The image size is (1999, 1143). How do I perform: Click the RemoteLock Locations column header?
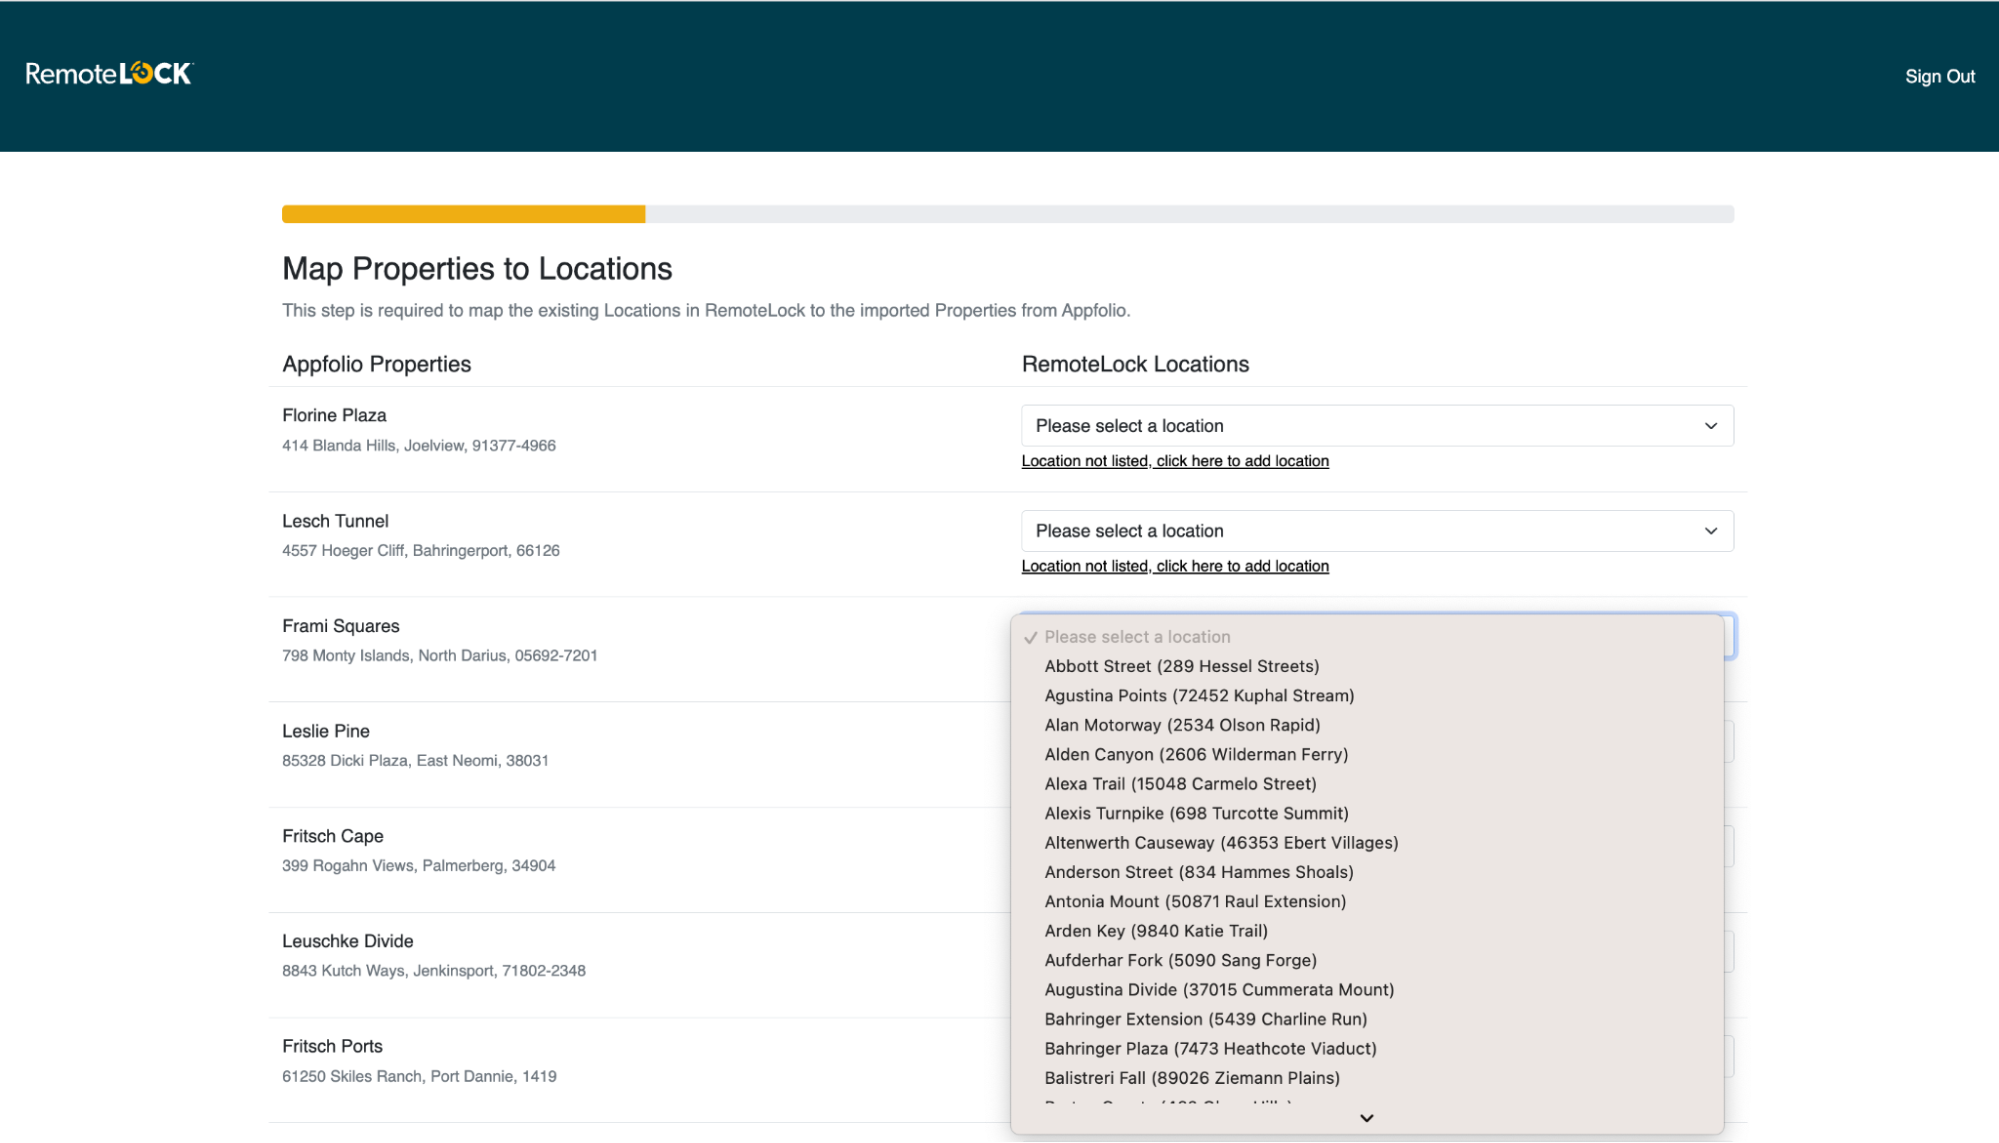tap(1135, 365)
